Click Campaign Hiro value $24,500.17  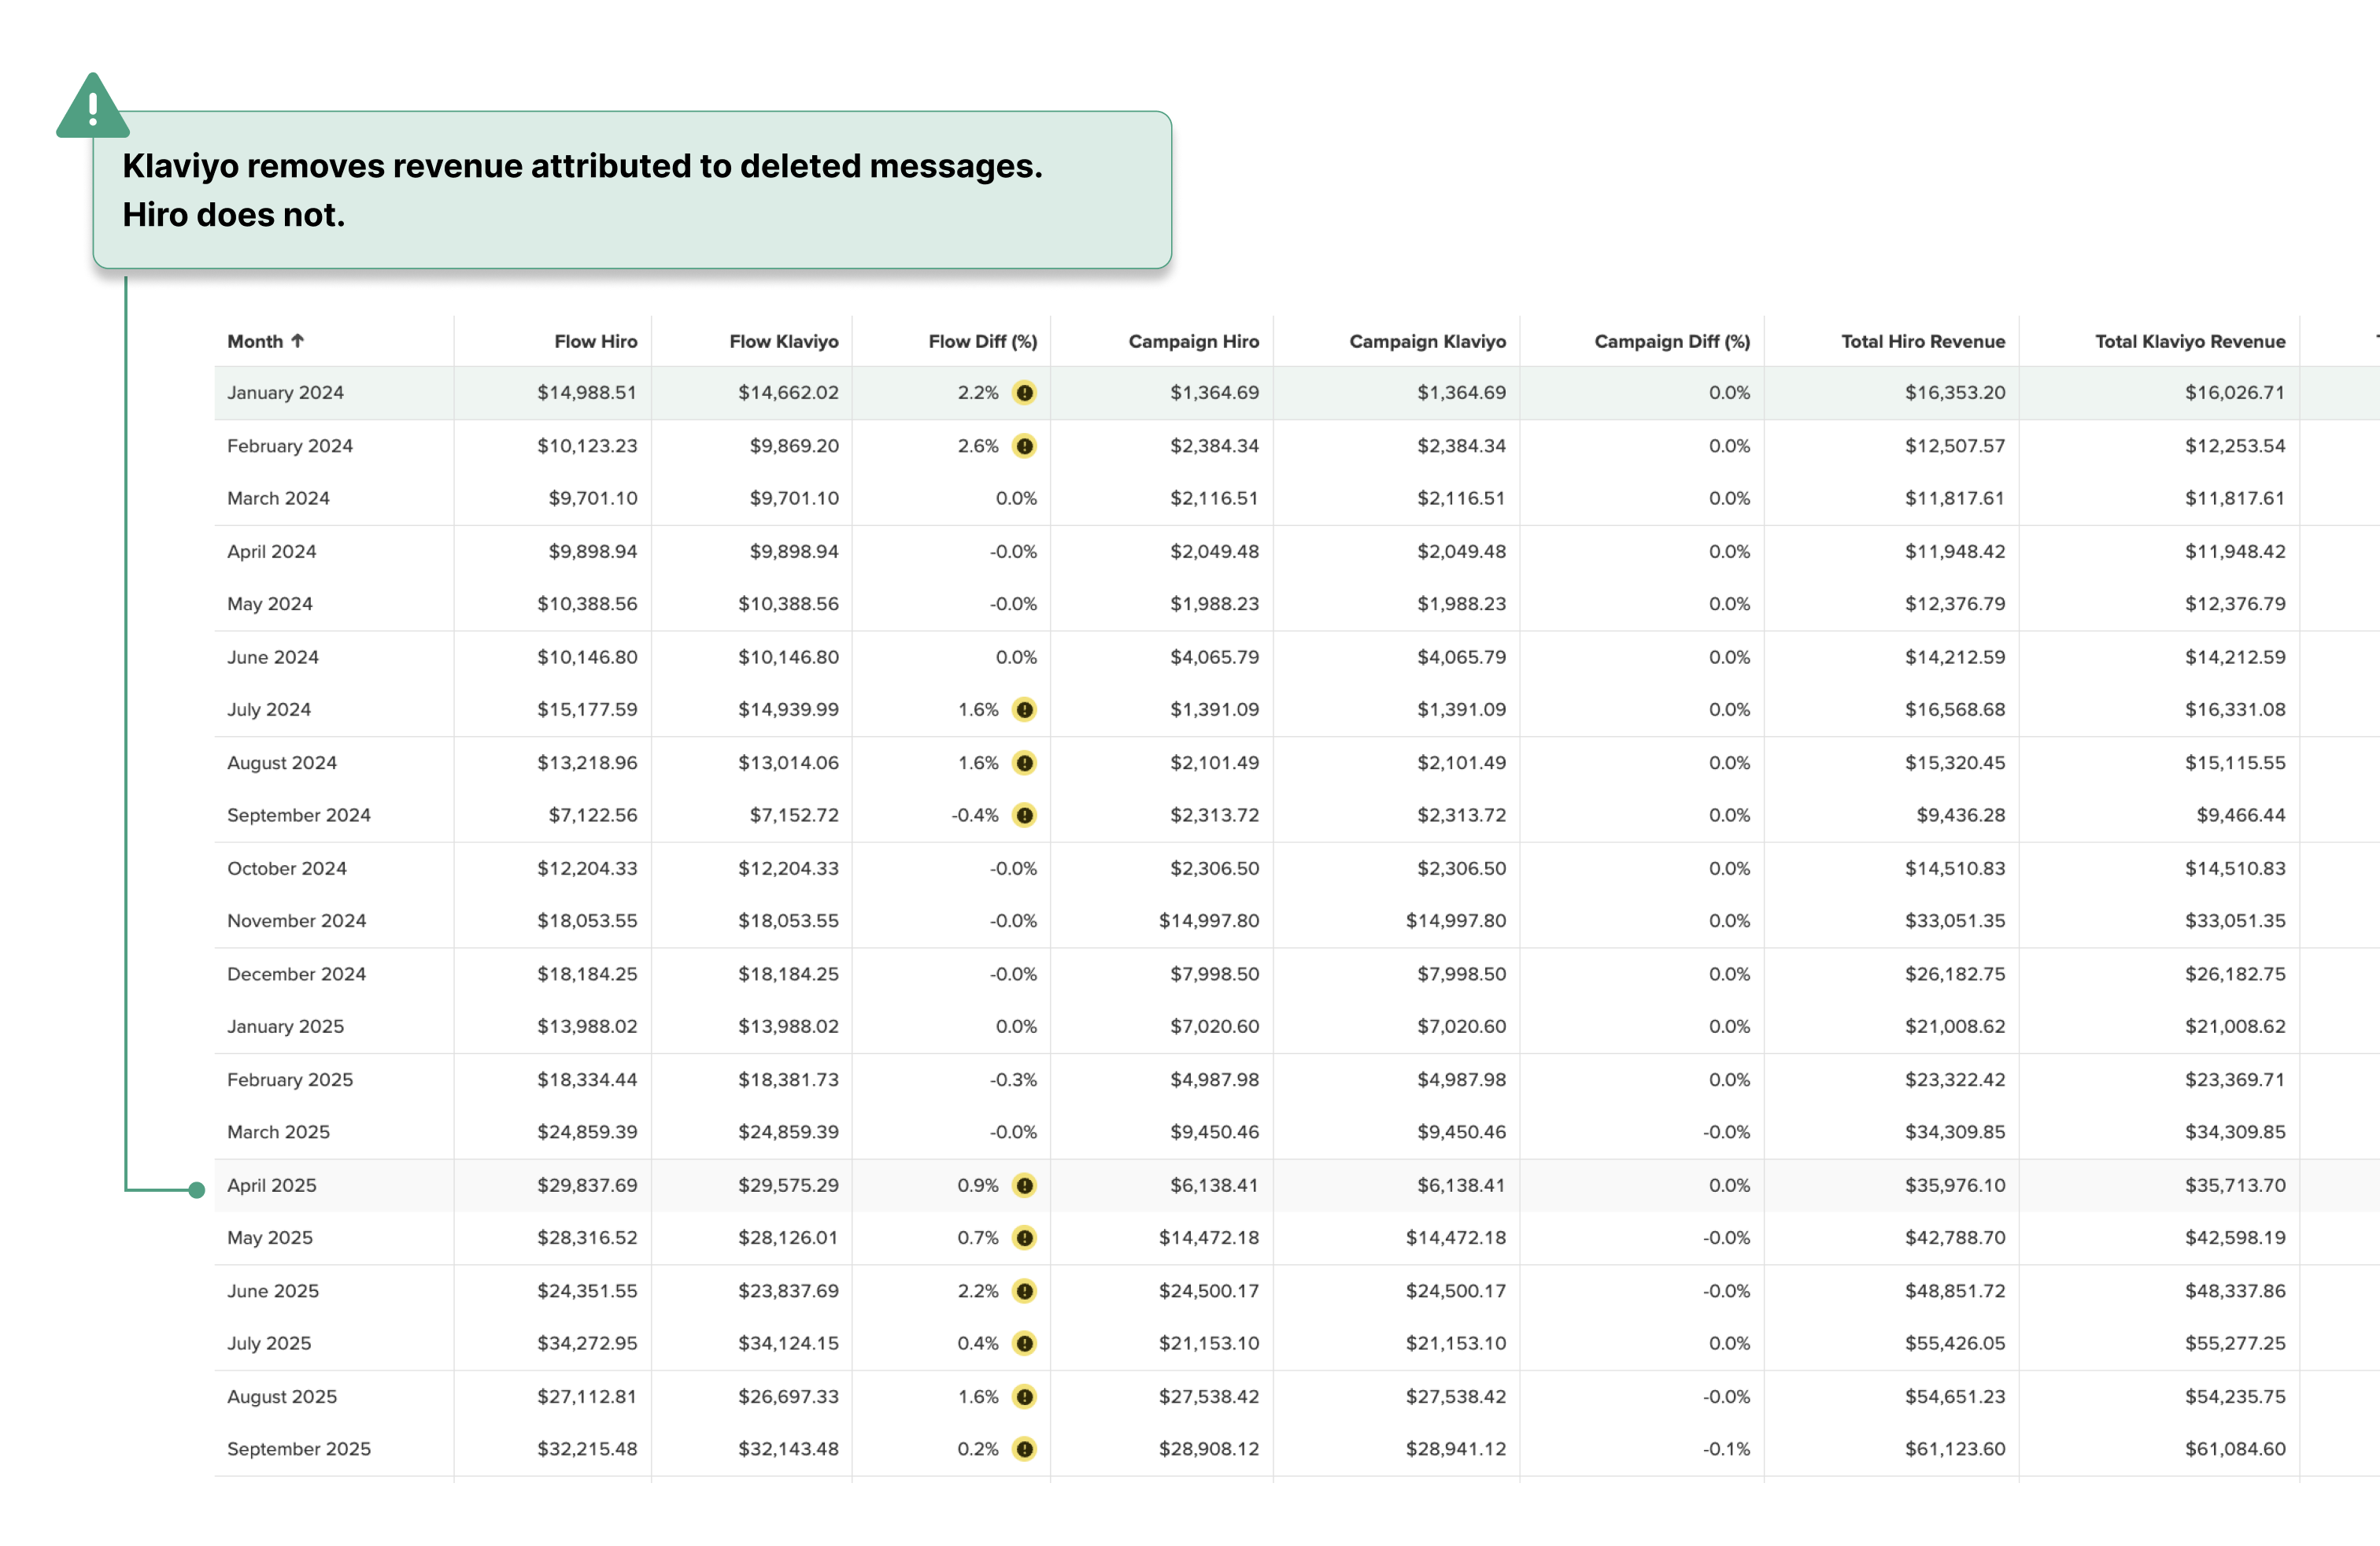pos(1209,1291)
